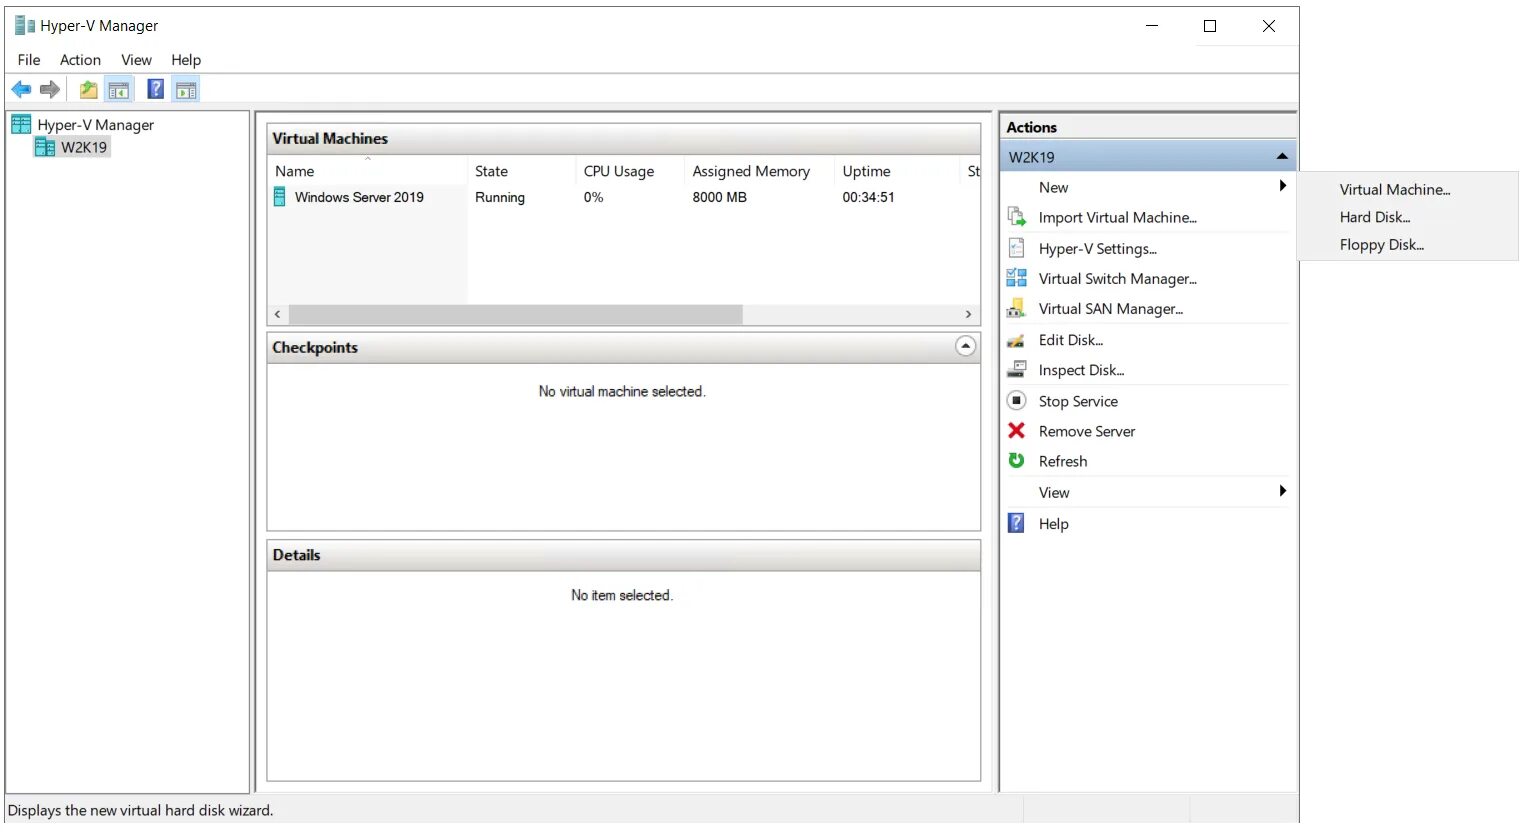Click the Running state cell
The width and height of the screenshot is (1529, 837).
[x=500, y=197]
